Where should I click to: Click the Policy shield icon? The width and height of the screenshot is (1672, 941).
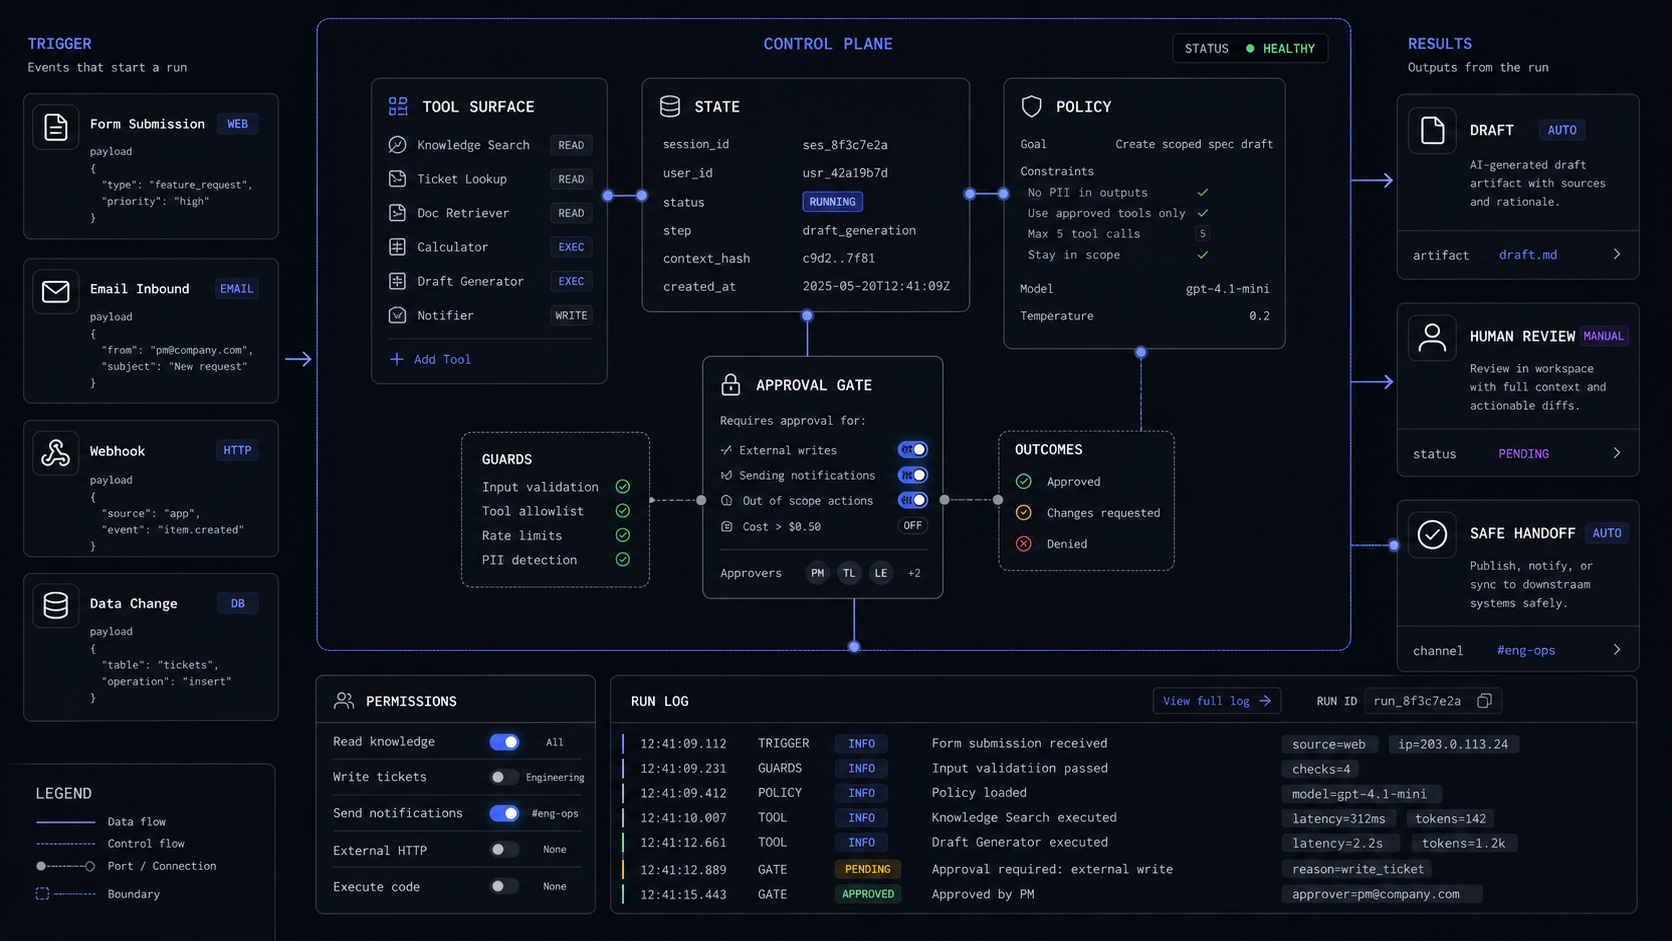[1032, 106]
